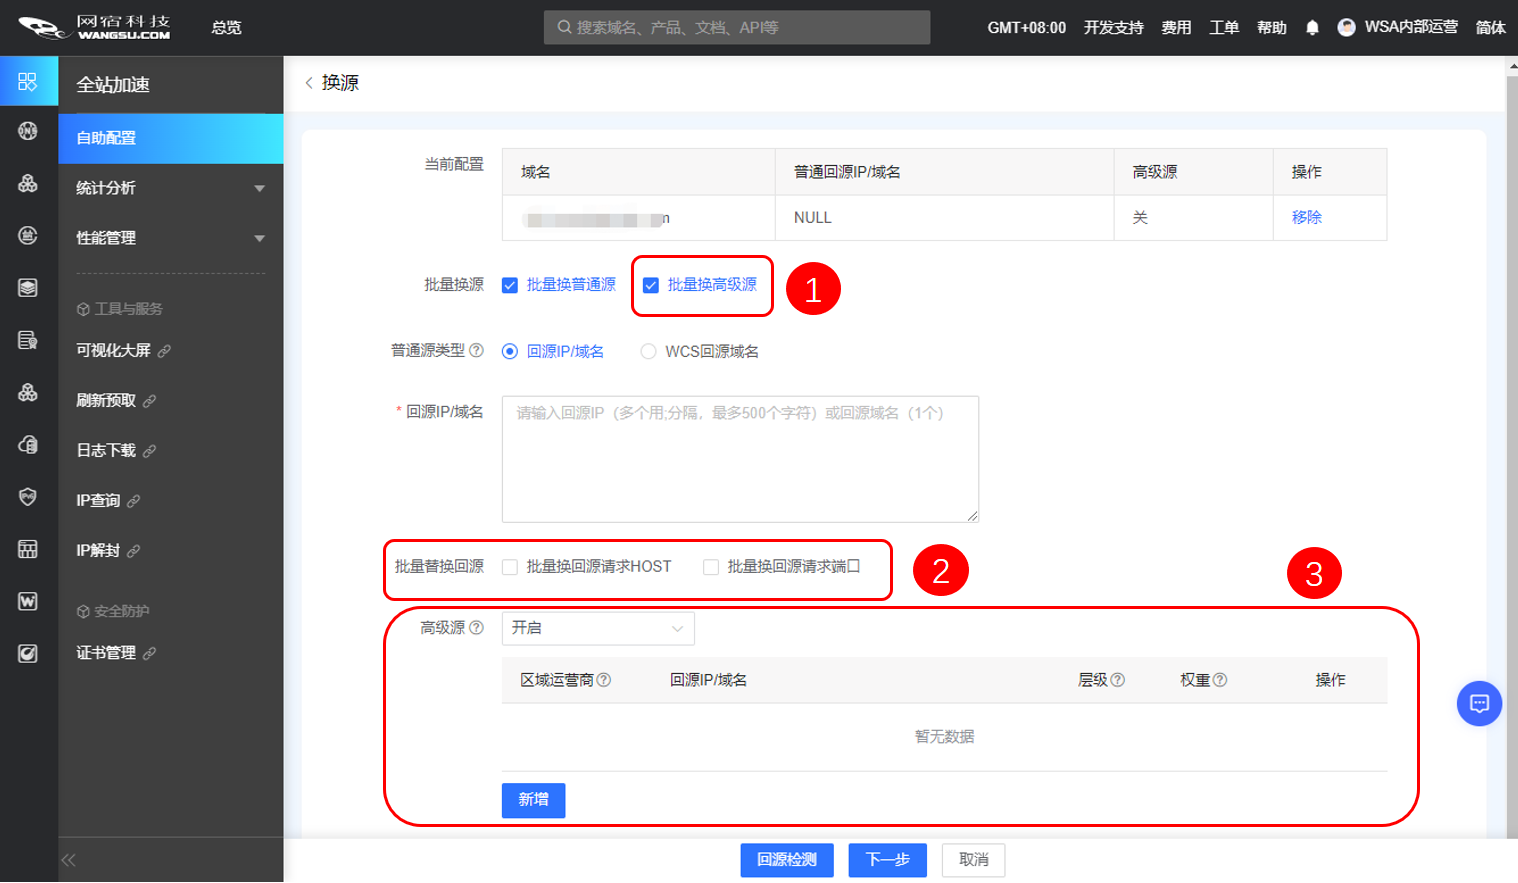The height and width of the screenshot is (883, 1518).
Task: Click help icon next to 普通源类型
Action: coord(476,351)
